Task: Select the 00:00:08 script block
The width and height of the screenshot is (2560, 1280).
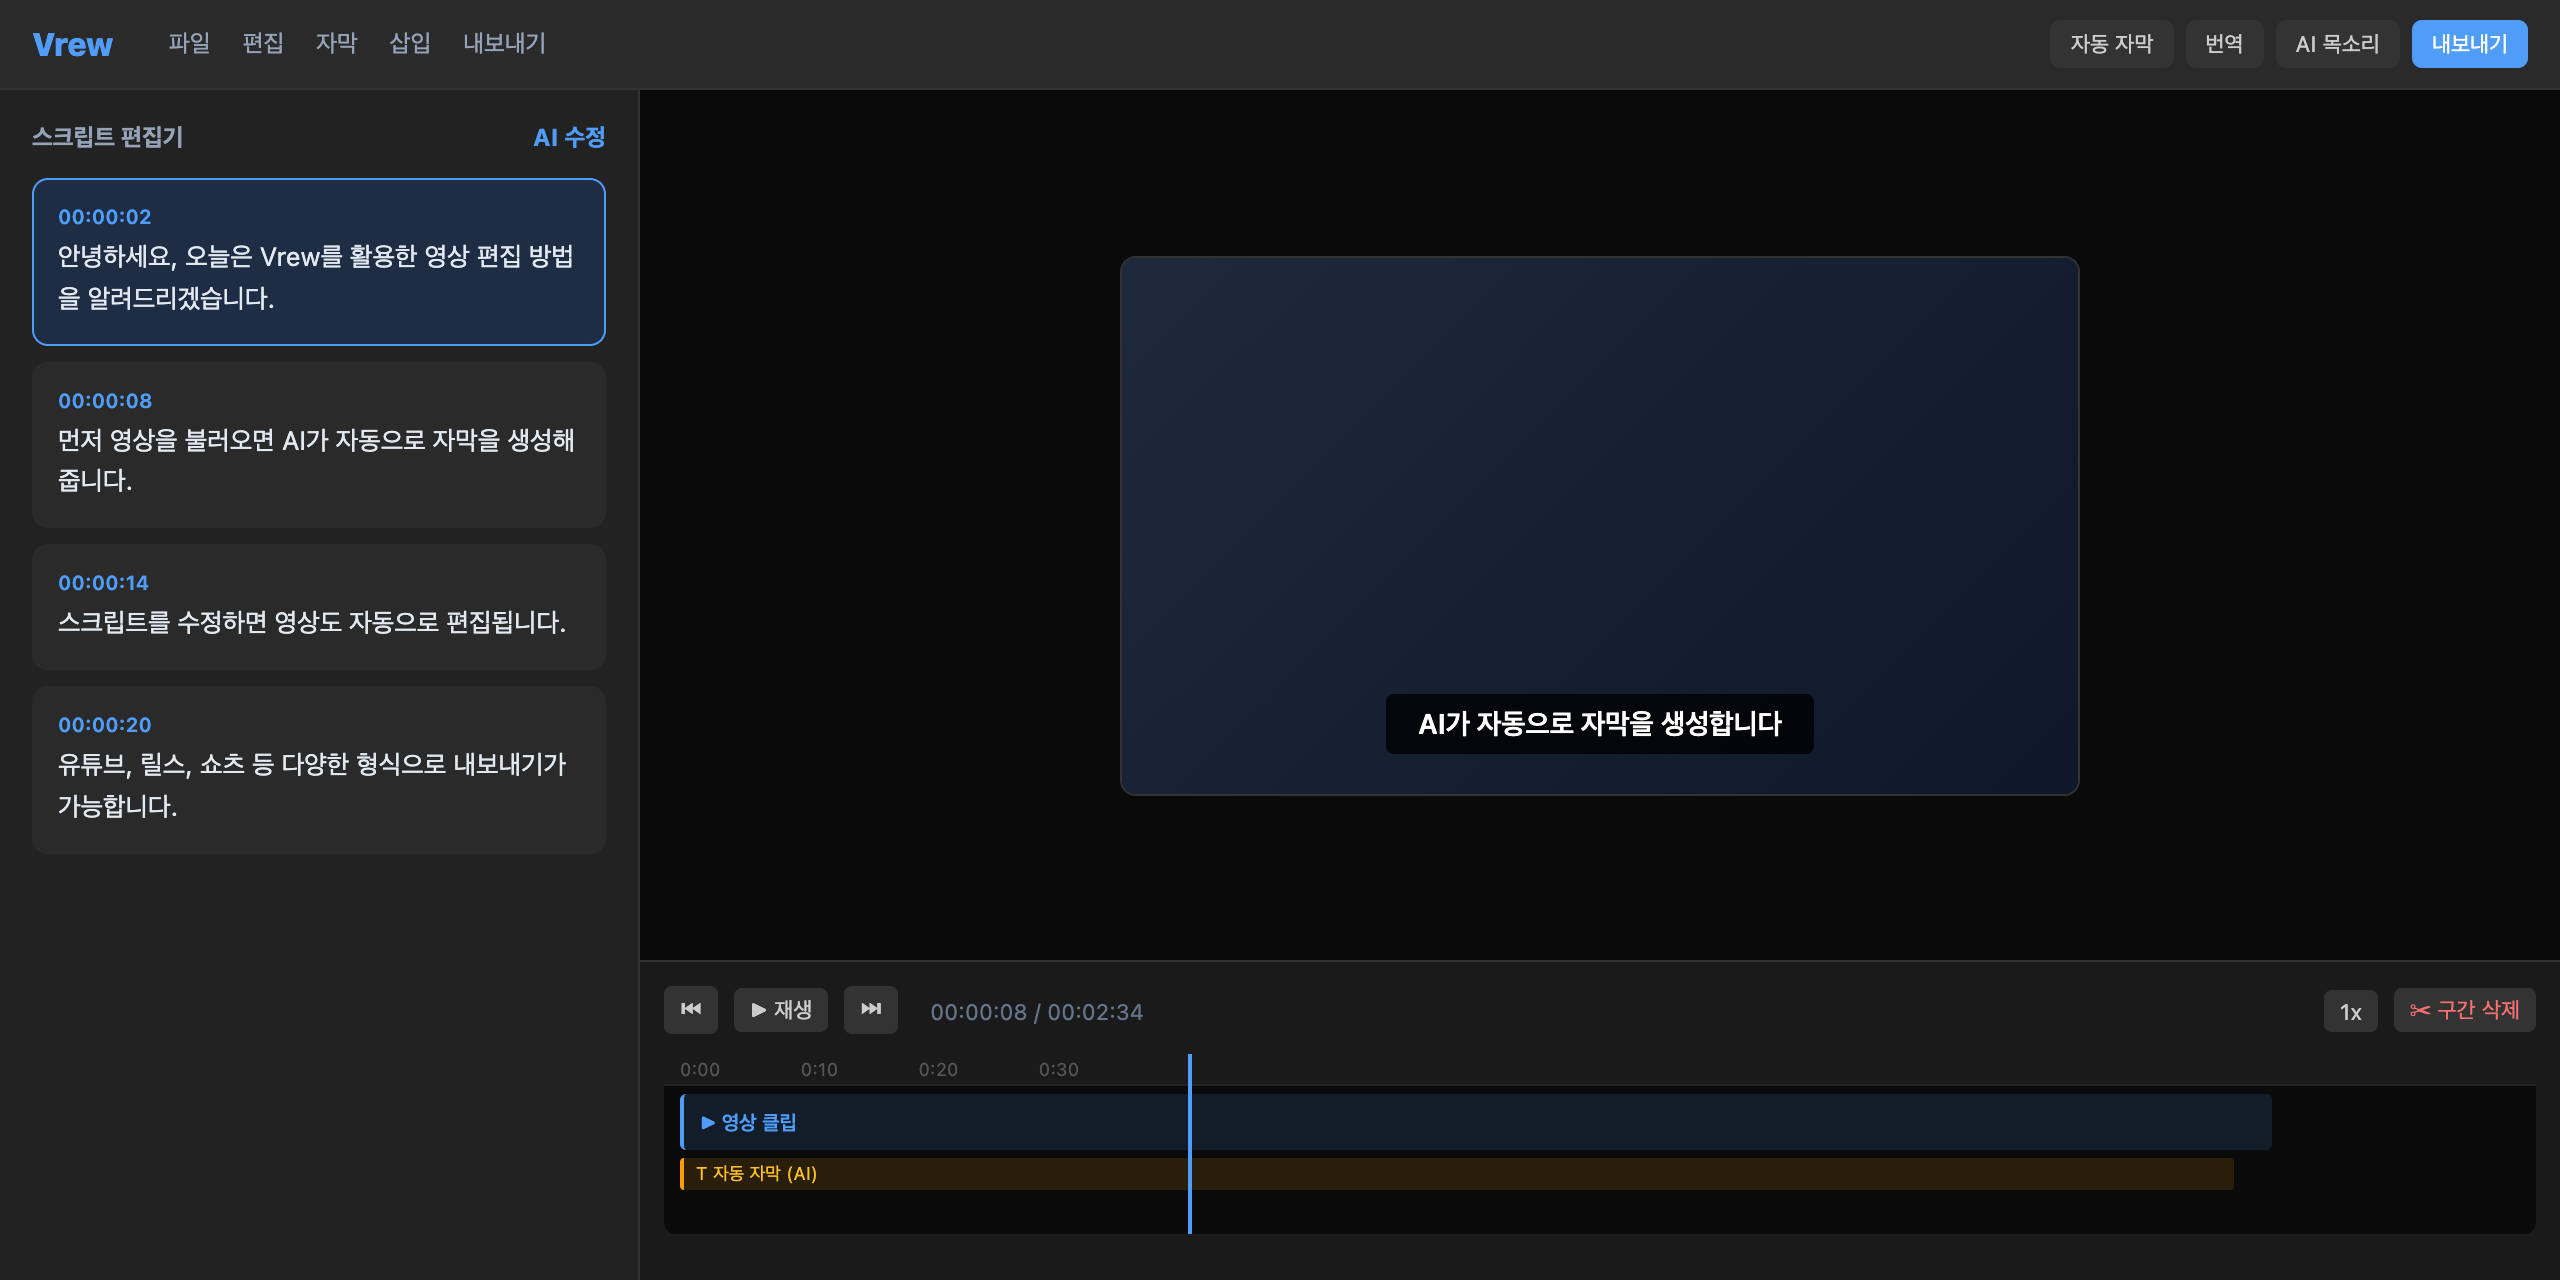Action: tap(319, 445)
